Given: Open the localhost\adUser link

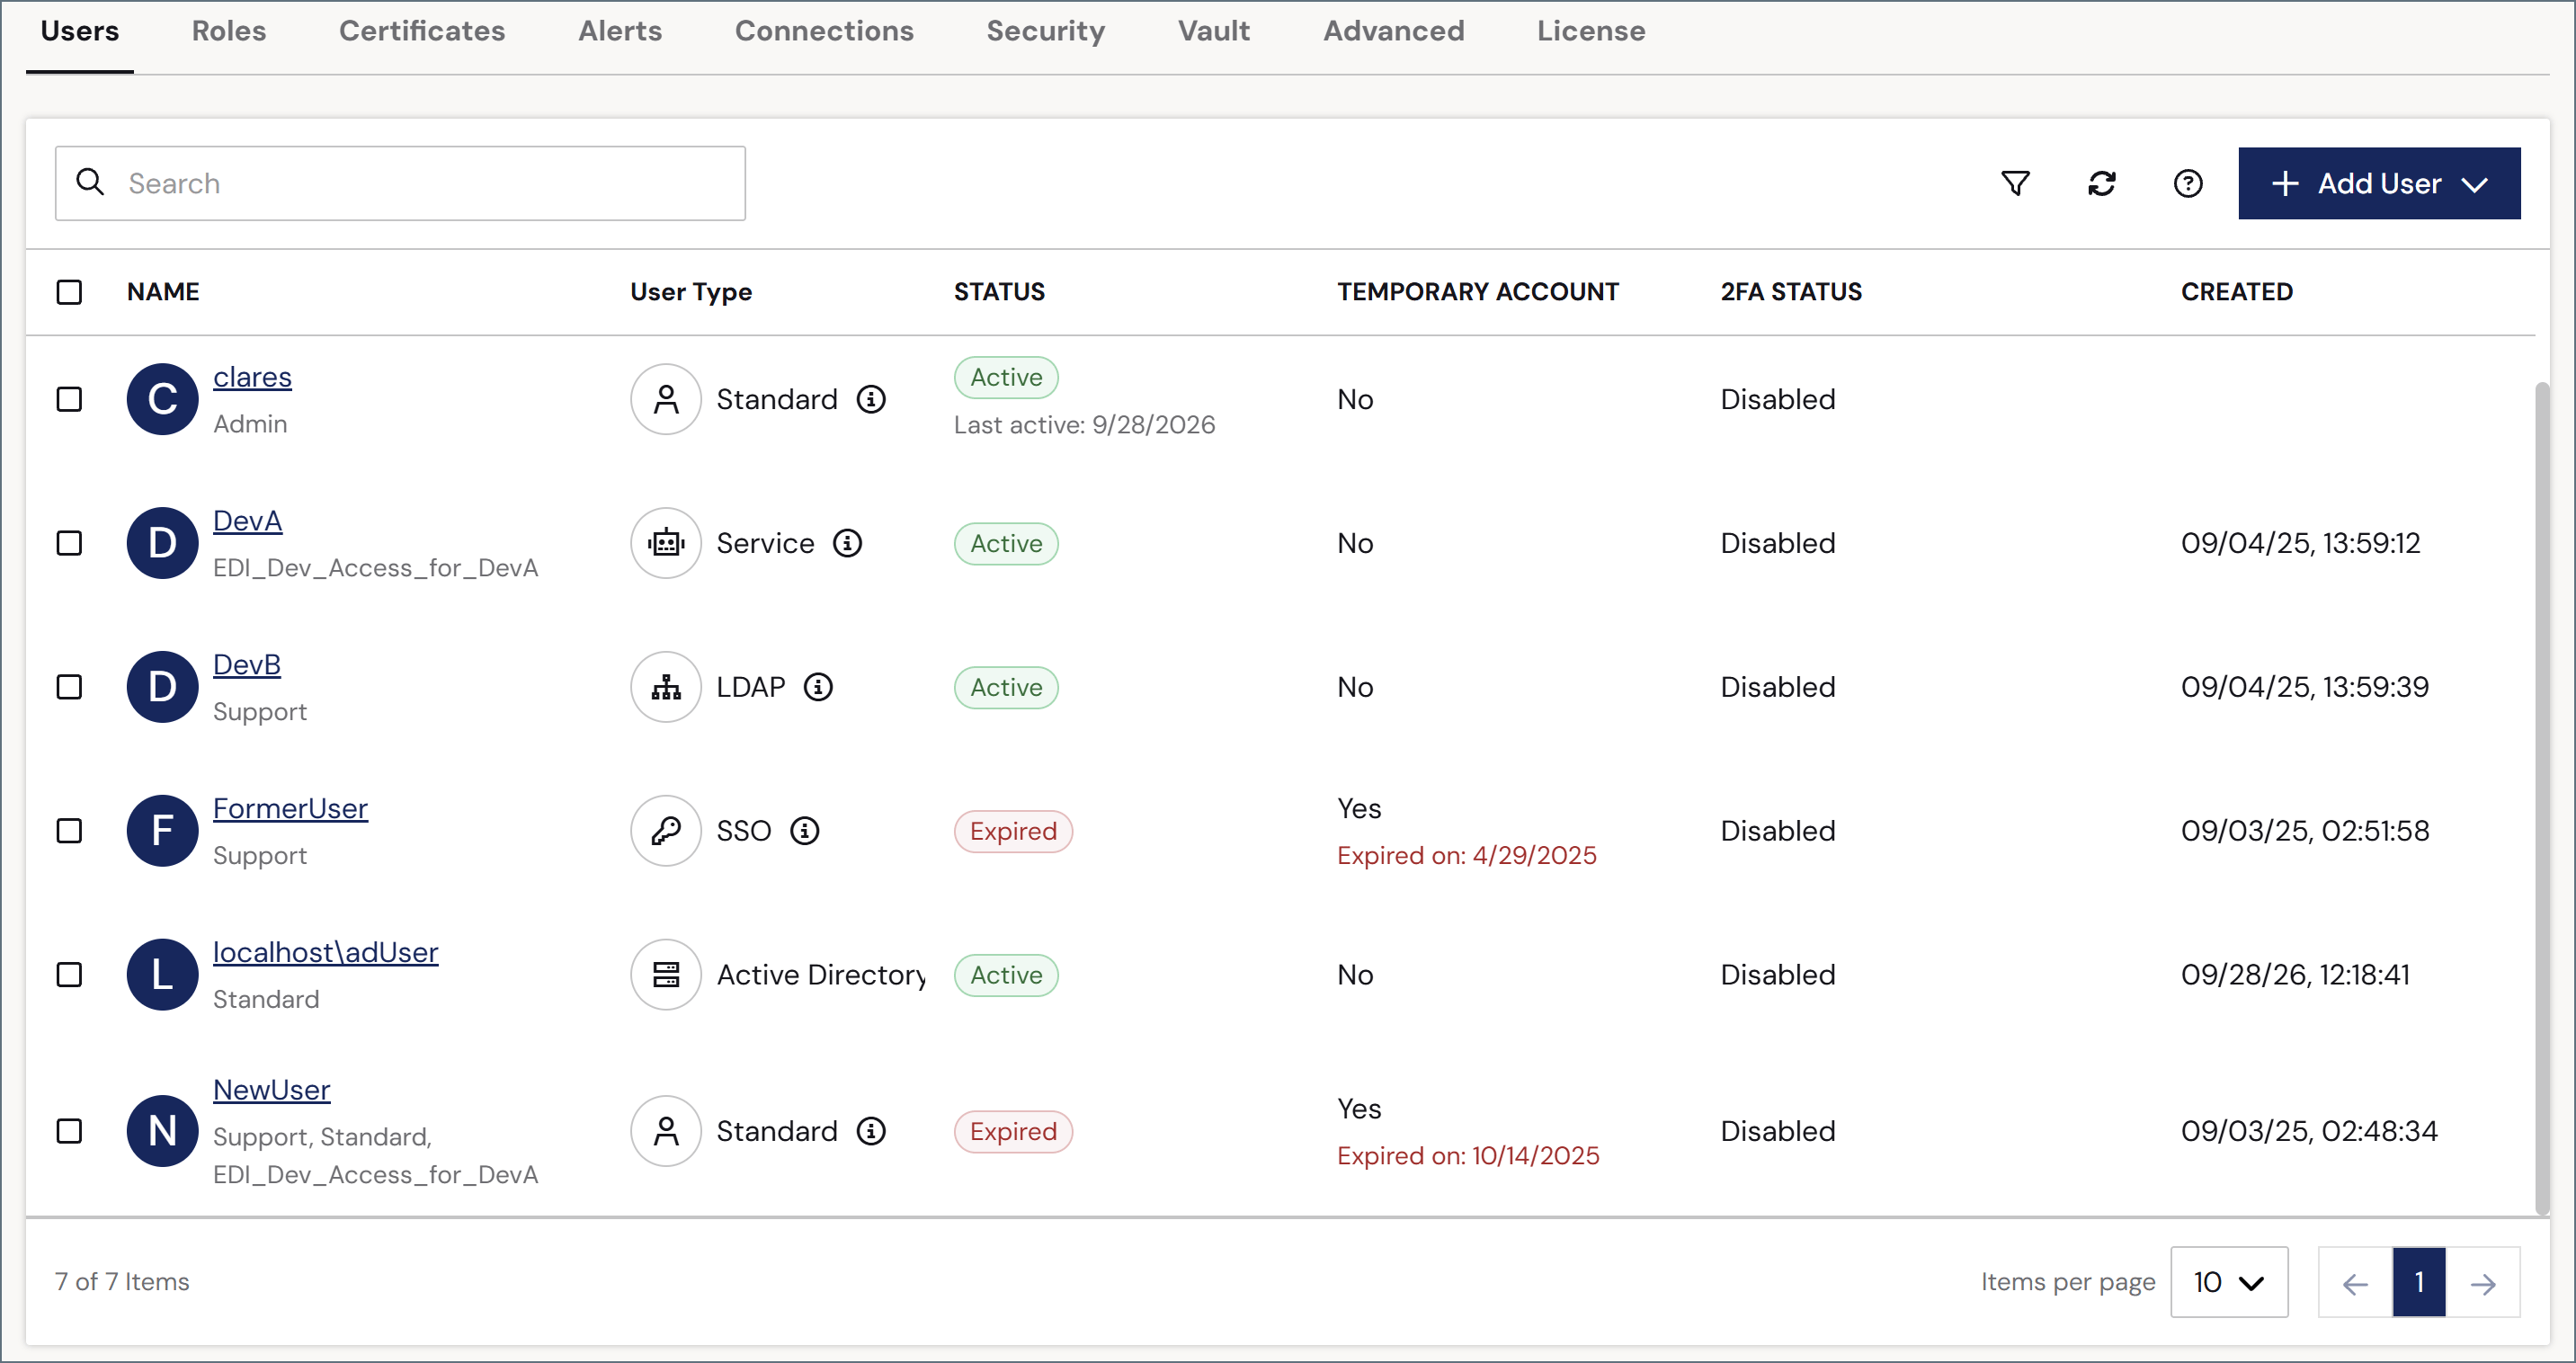Looking at the screenshot, I should tap(325, 952).
